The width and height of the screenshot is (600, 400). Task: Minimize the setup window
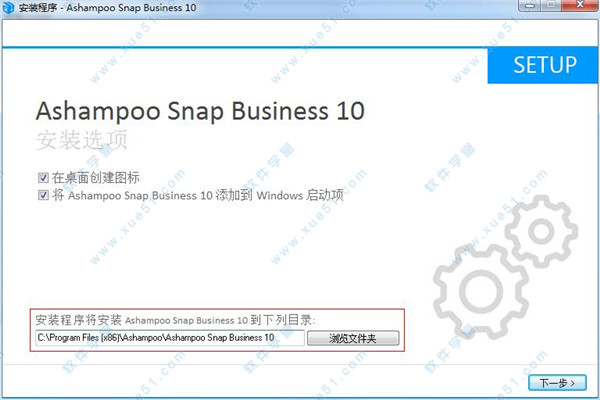pos(530,5)
